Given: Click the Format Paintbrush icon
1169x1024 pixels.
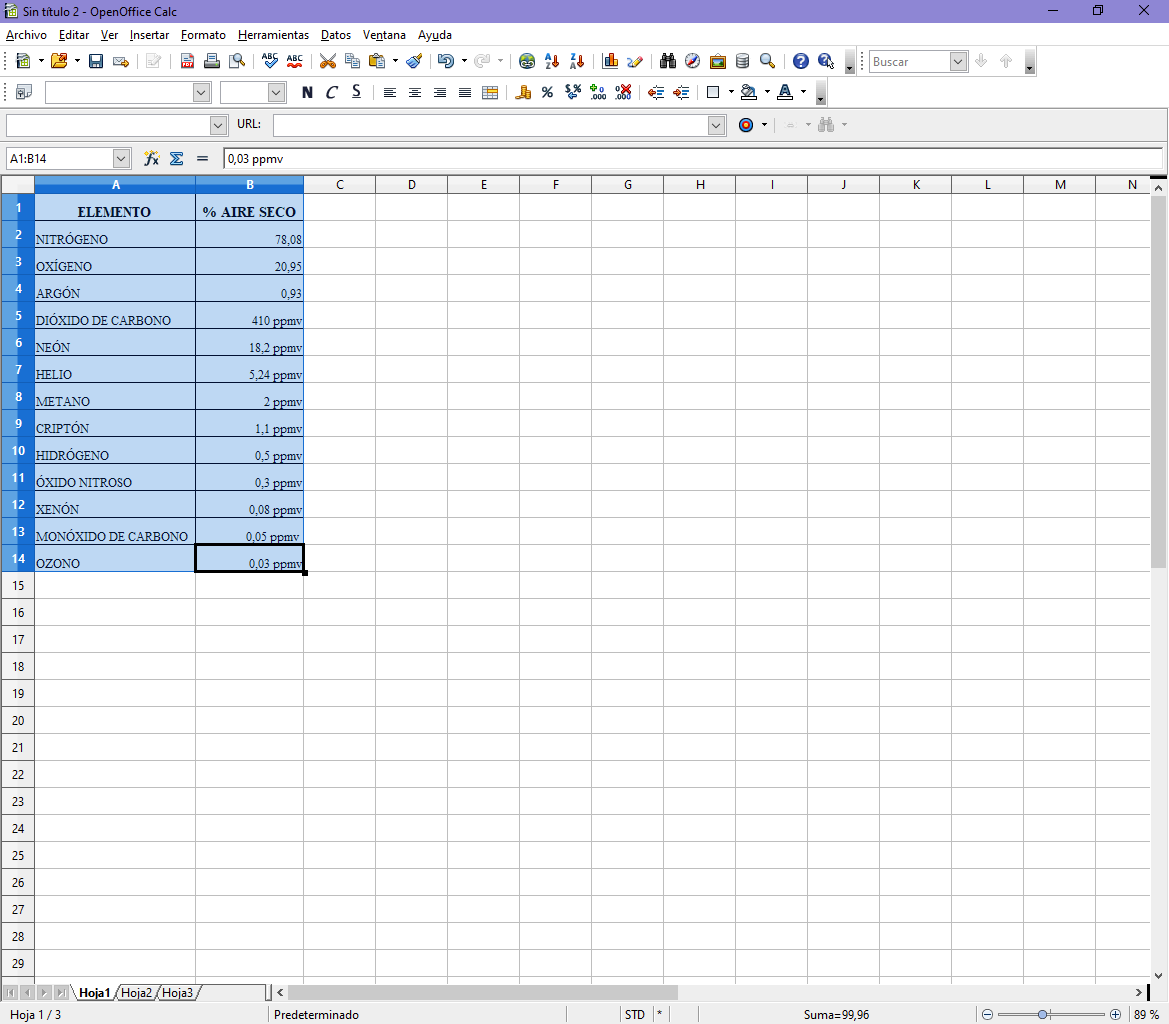Looking at the screenshot, I should click(x=414, y=61).
